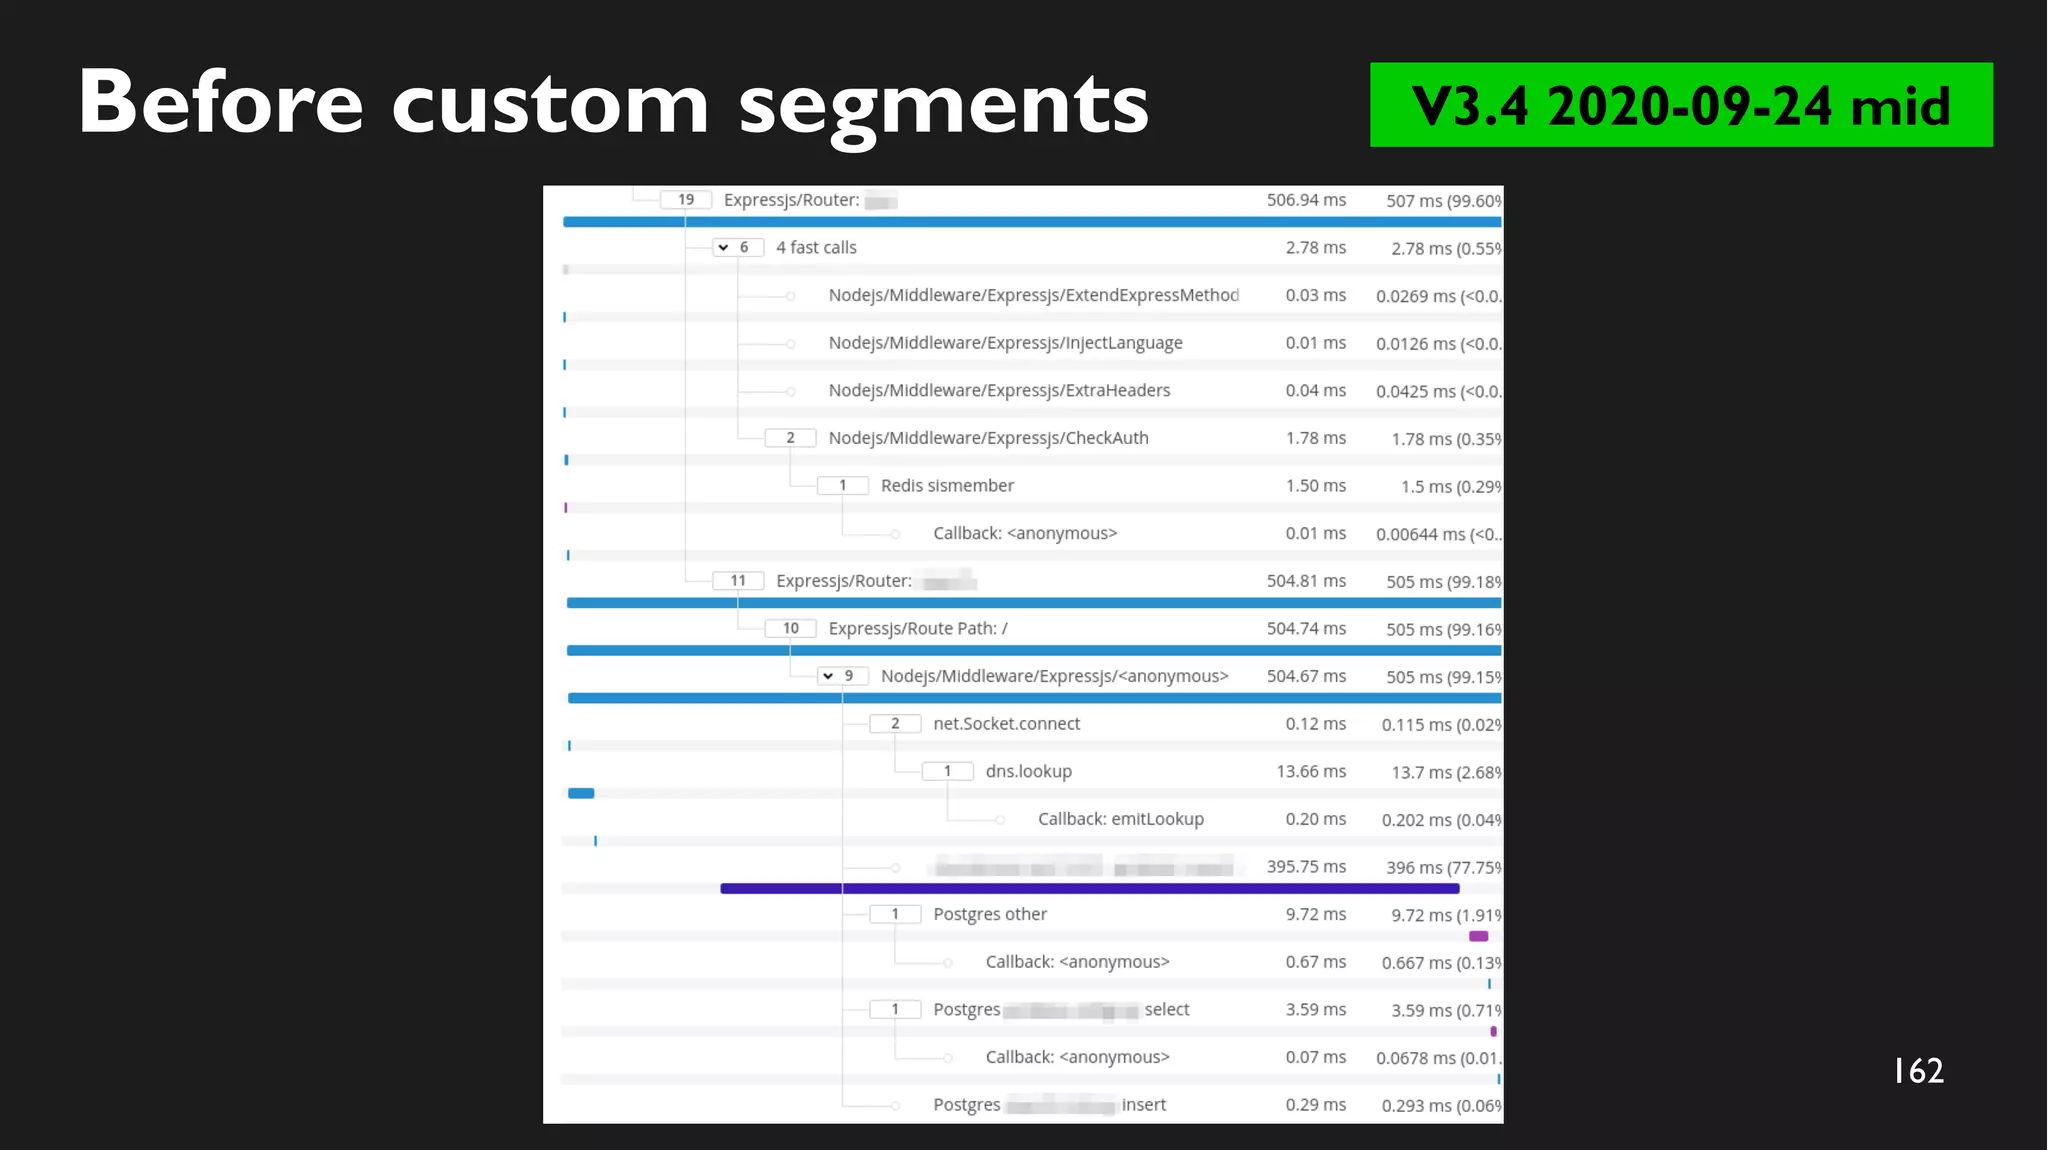2048x1150 pixels.
Task: Click the top Expressjs/Router blue timeline bar
Action: 1032,222
